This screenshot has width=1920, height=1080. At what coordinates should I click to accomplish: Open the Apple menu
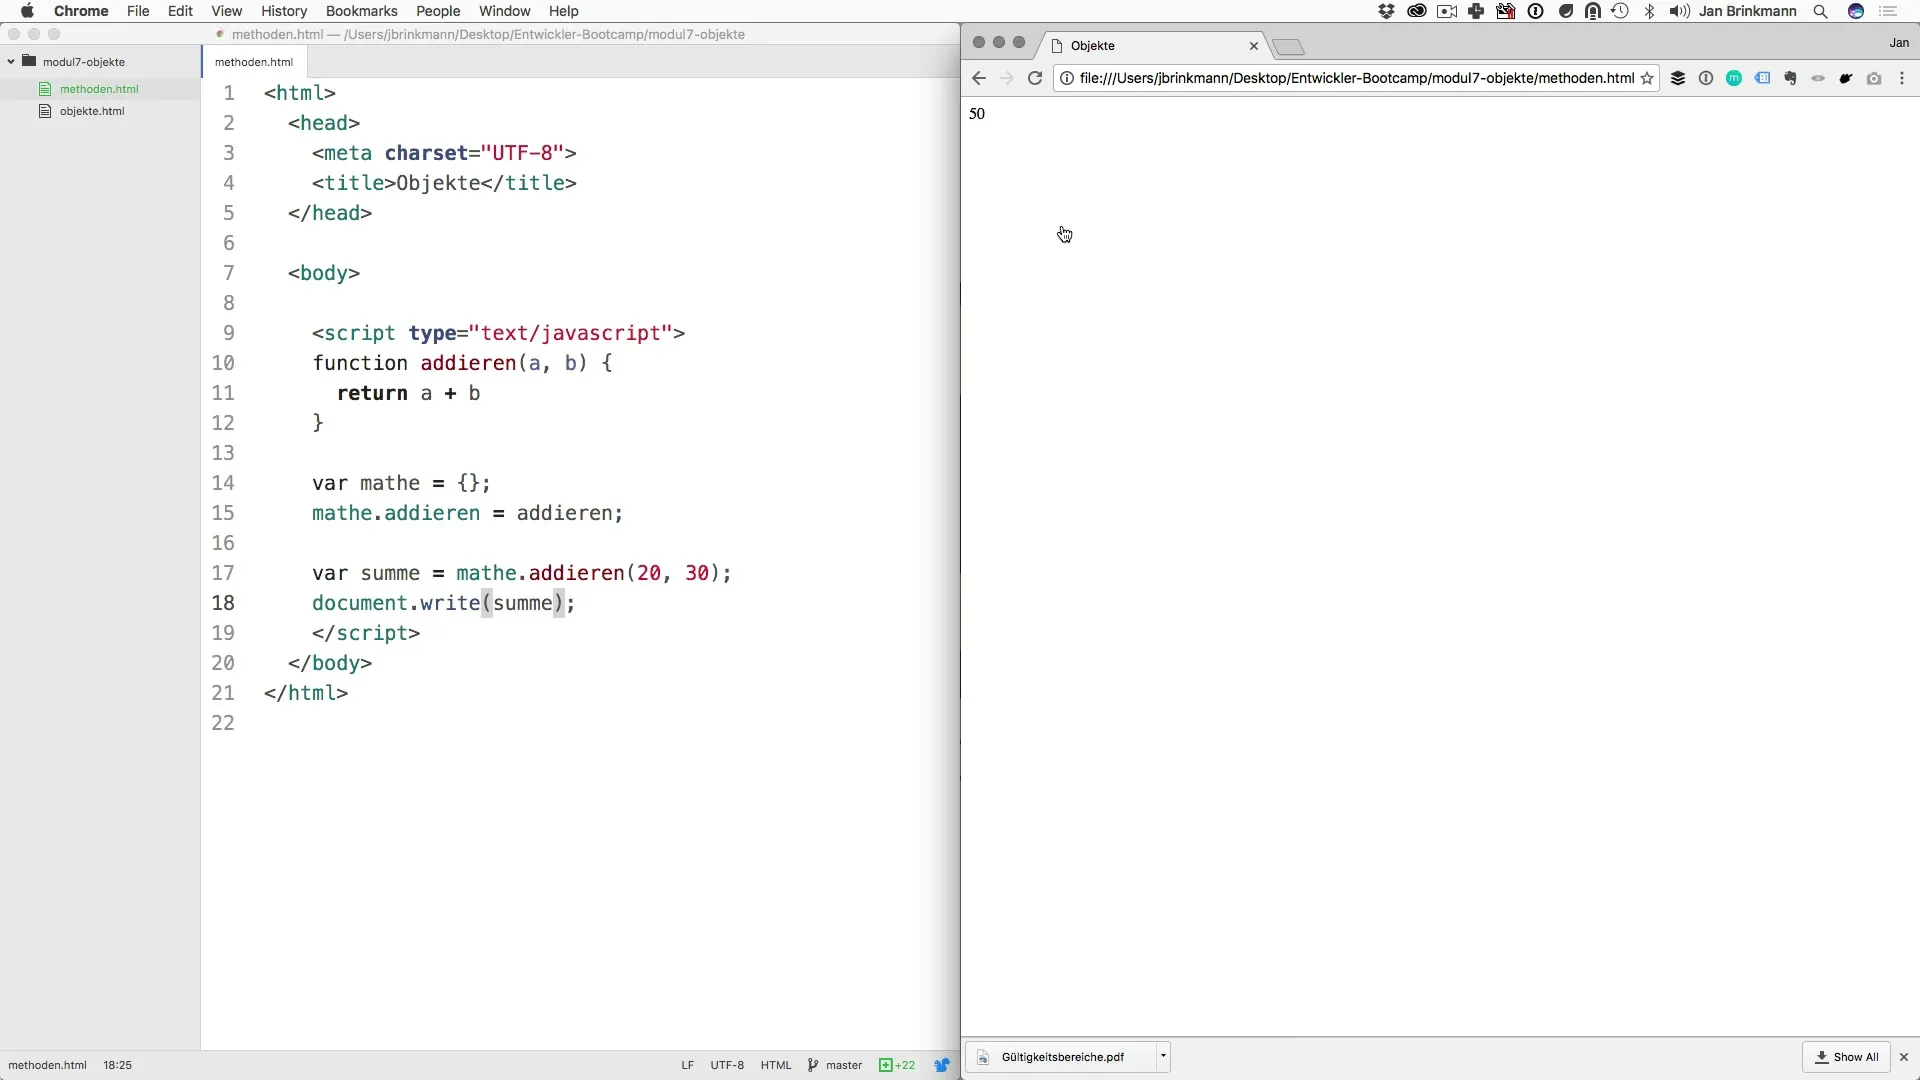tap(27, 11)
